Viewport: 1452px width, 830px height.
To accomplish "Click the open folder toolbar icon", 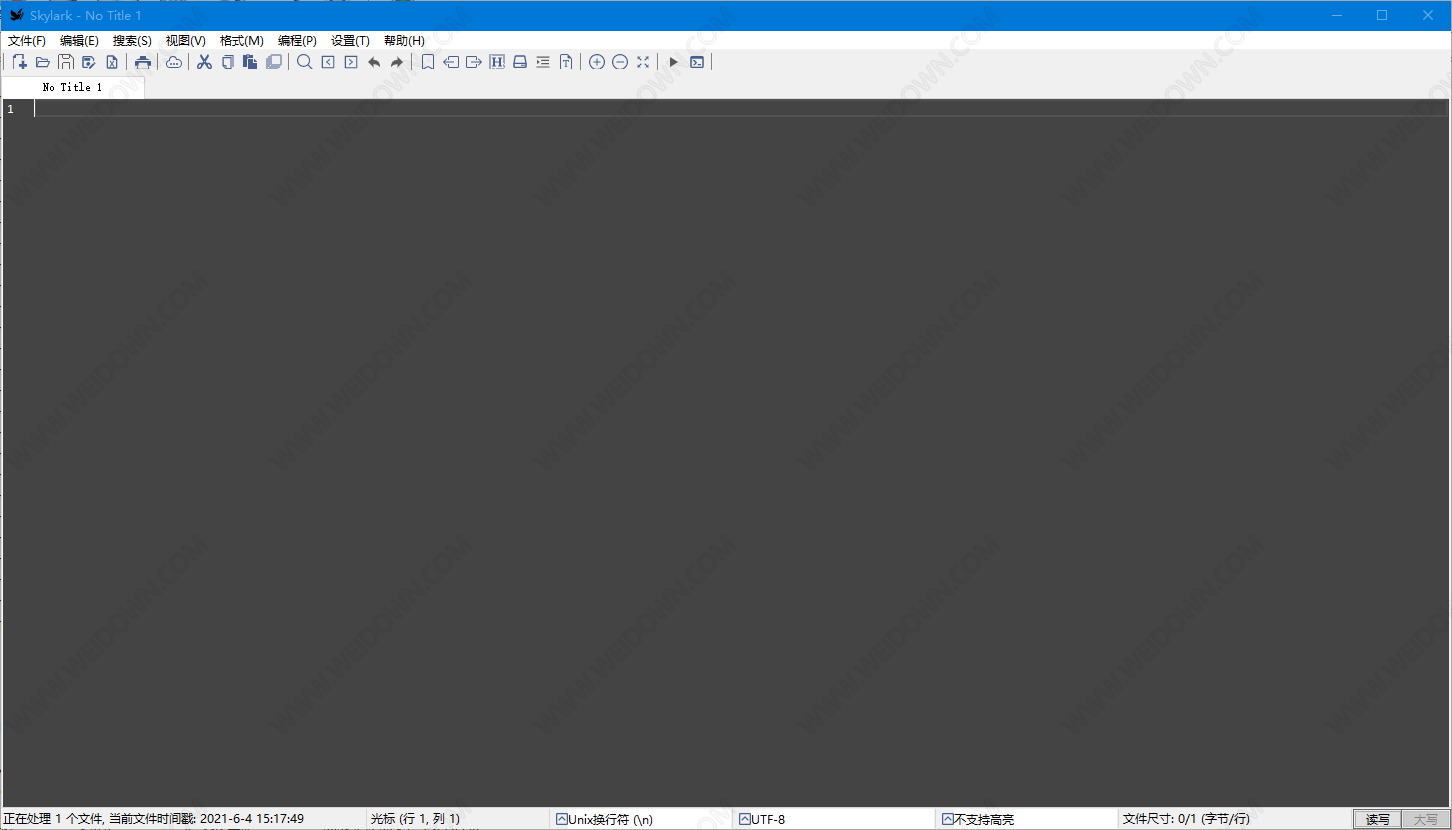I will [x=42, y=62].
